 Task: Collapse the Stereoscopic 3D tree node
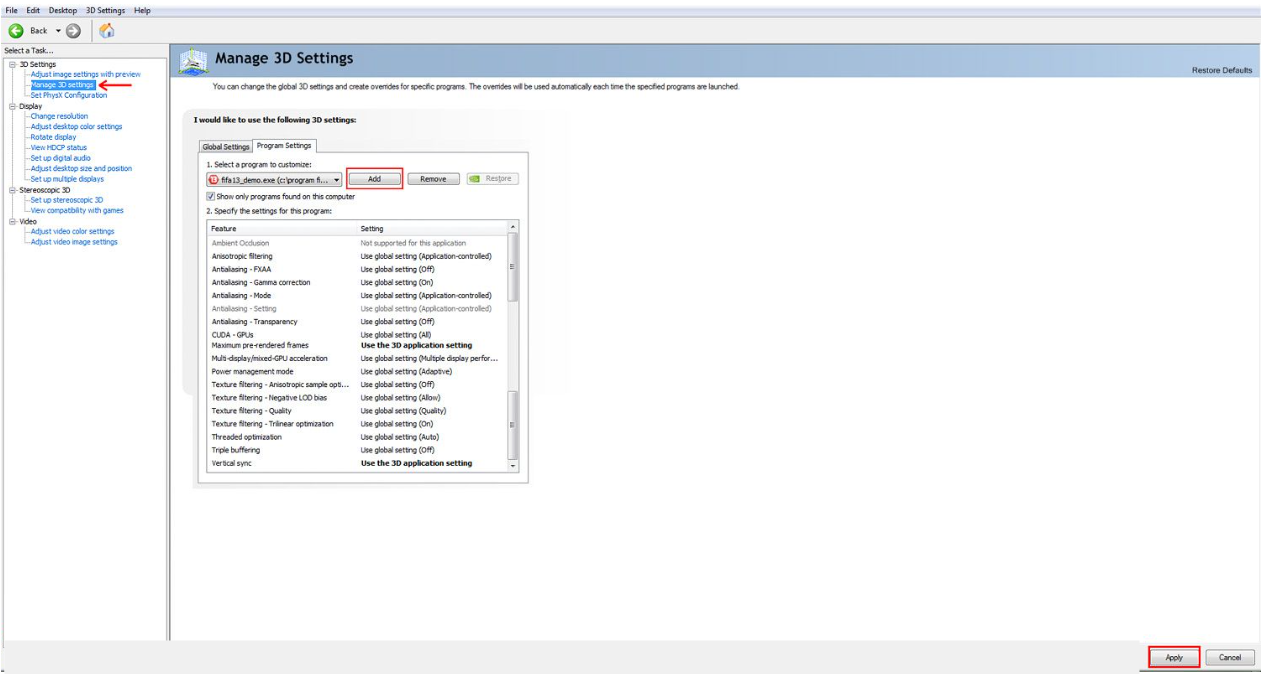click(12, 189)
